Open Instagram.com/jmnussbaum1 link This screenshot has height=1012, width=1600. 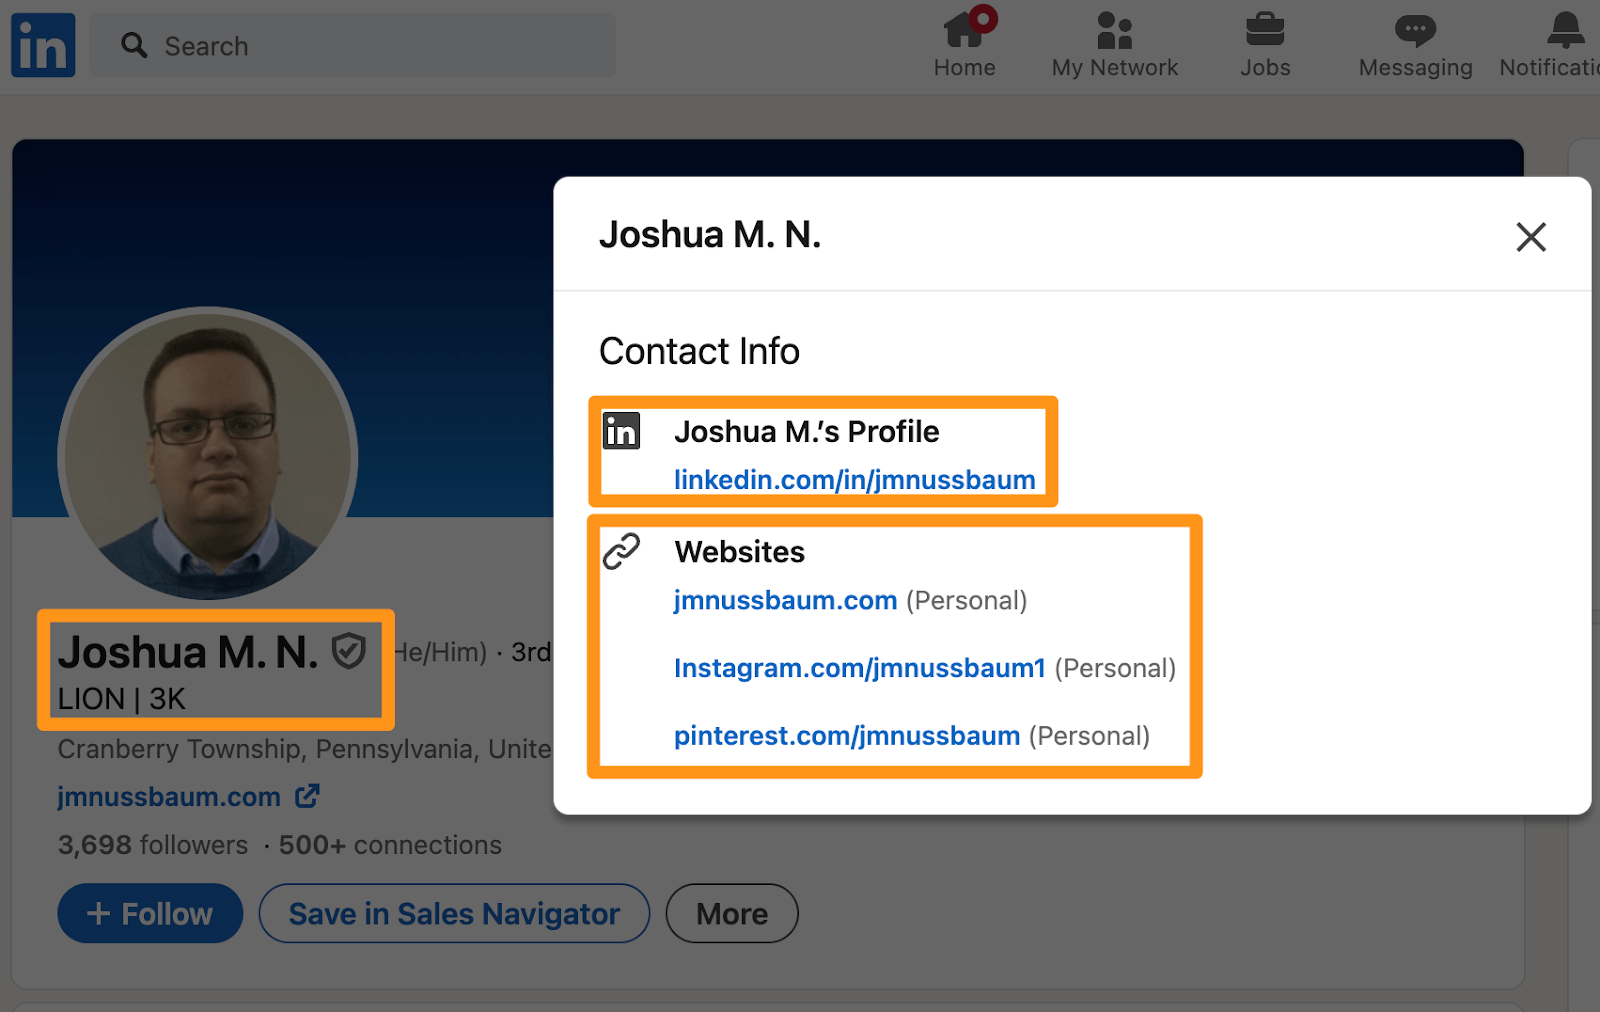click(859, 668)
